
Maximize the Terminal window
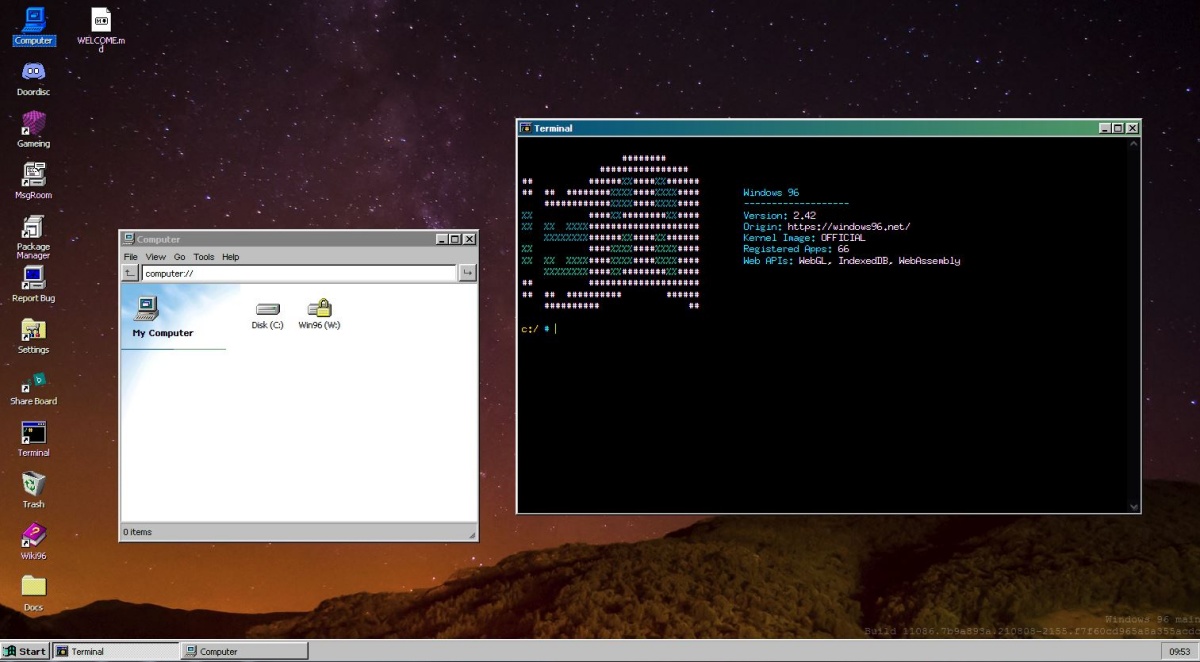click(1119, 128)
